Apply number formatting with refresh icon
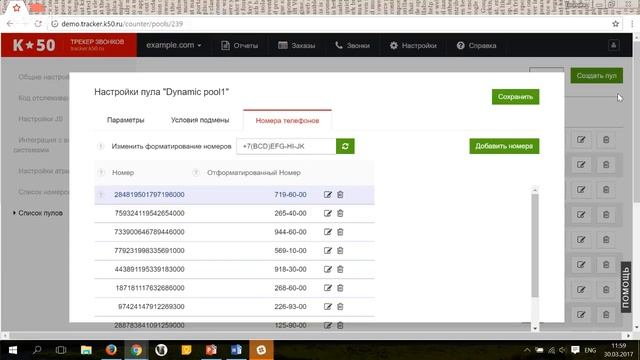 [345, 146]
